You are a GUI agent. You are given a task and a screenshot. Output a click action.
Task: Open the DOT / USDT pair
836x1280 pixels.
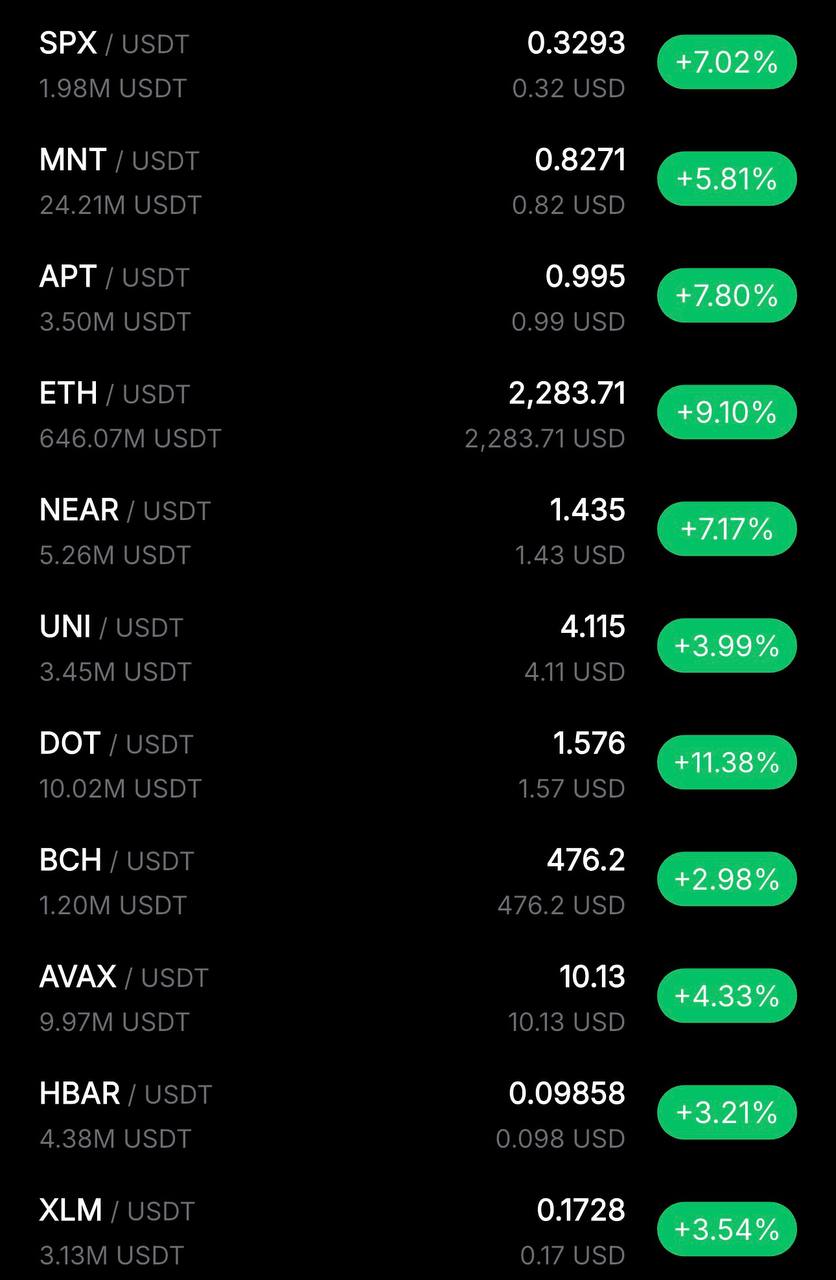coord(115,744)
